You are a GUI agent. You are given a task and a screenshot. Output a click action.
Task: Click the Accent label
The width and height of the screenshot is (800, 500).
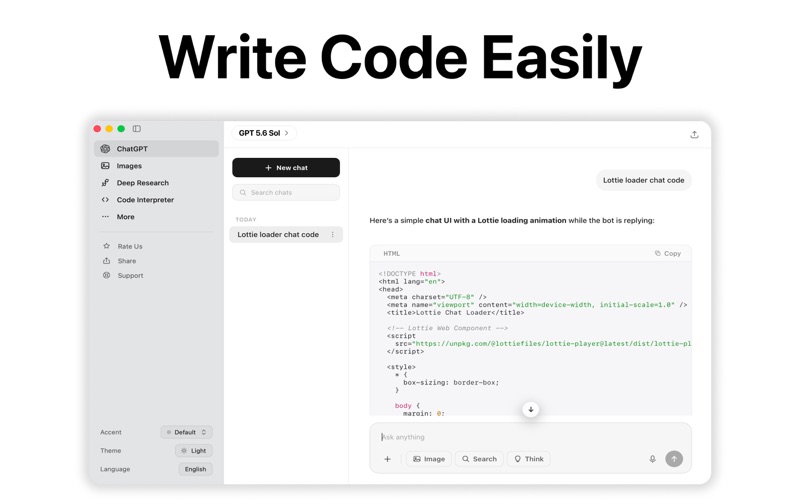click(111, 432)
